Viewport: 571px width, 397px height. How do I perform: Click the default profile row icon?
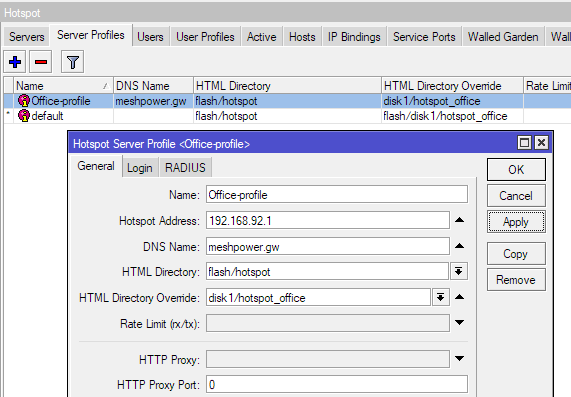tap(24, 116)
